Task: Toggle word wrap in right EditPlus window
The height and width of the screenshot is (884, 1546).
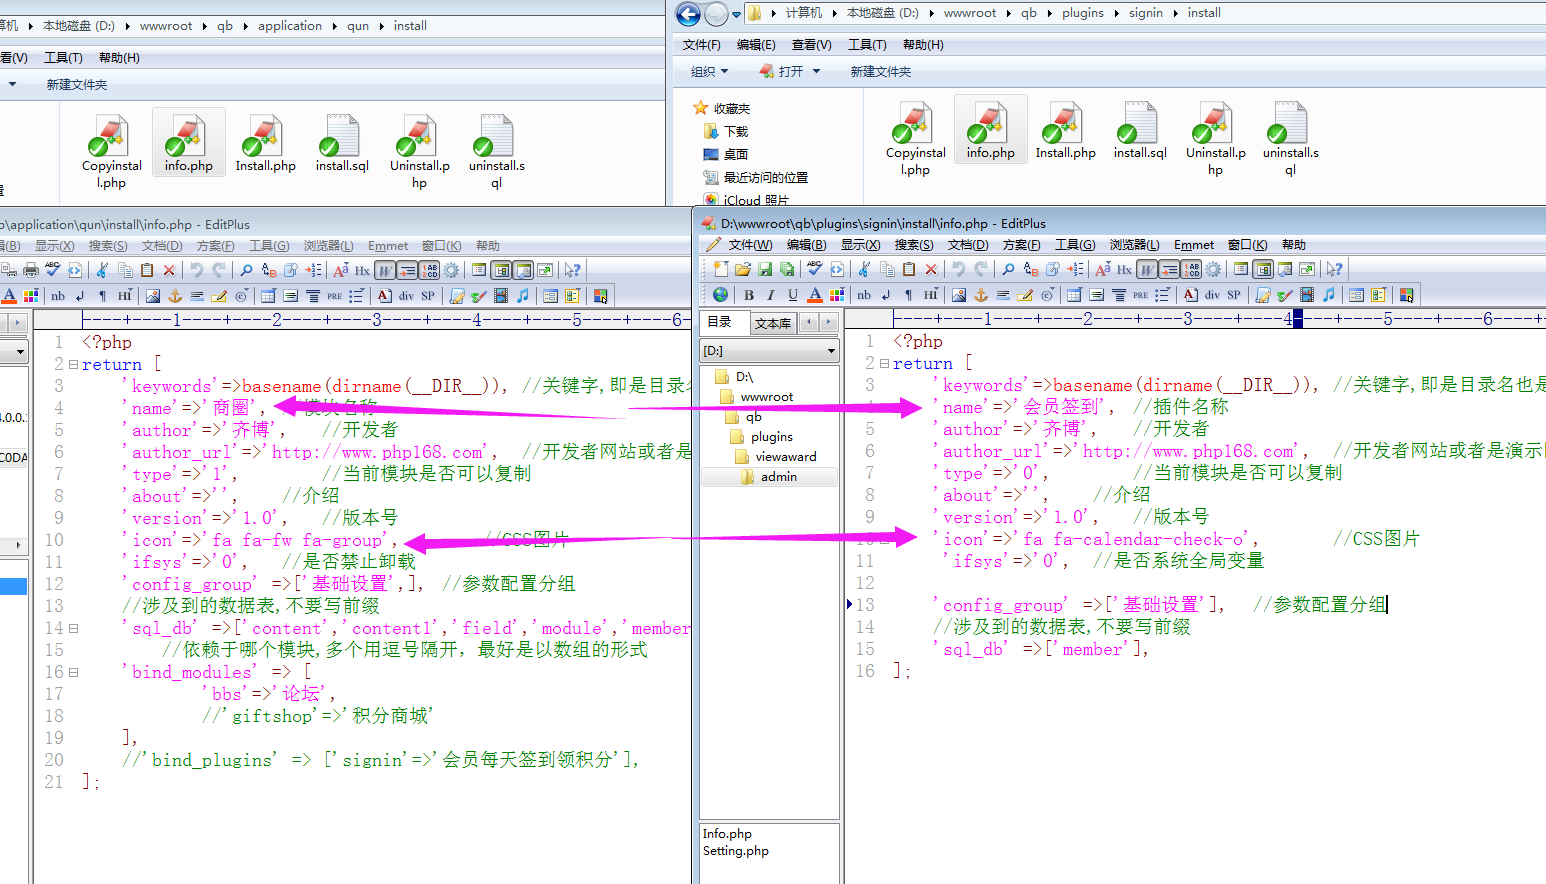Action: 1147,269
